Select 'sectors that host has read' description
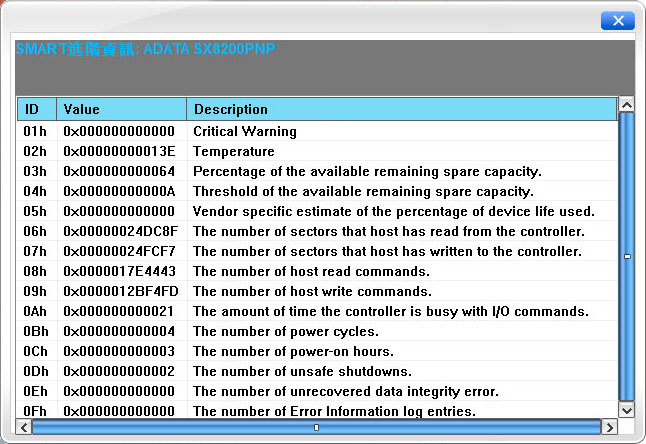646x444 pixels. pyautogui.click(x=389, y=231)
